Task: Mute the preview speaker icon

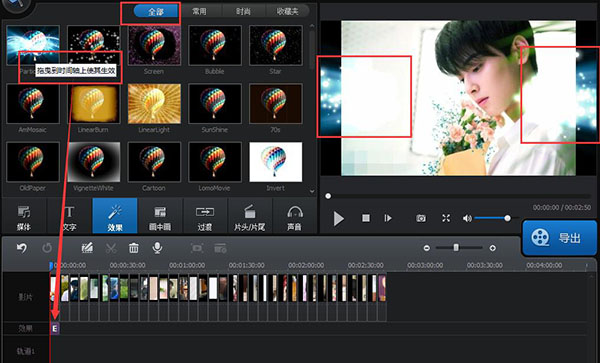Action: [467, 218]
